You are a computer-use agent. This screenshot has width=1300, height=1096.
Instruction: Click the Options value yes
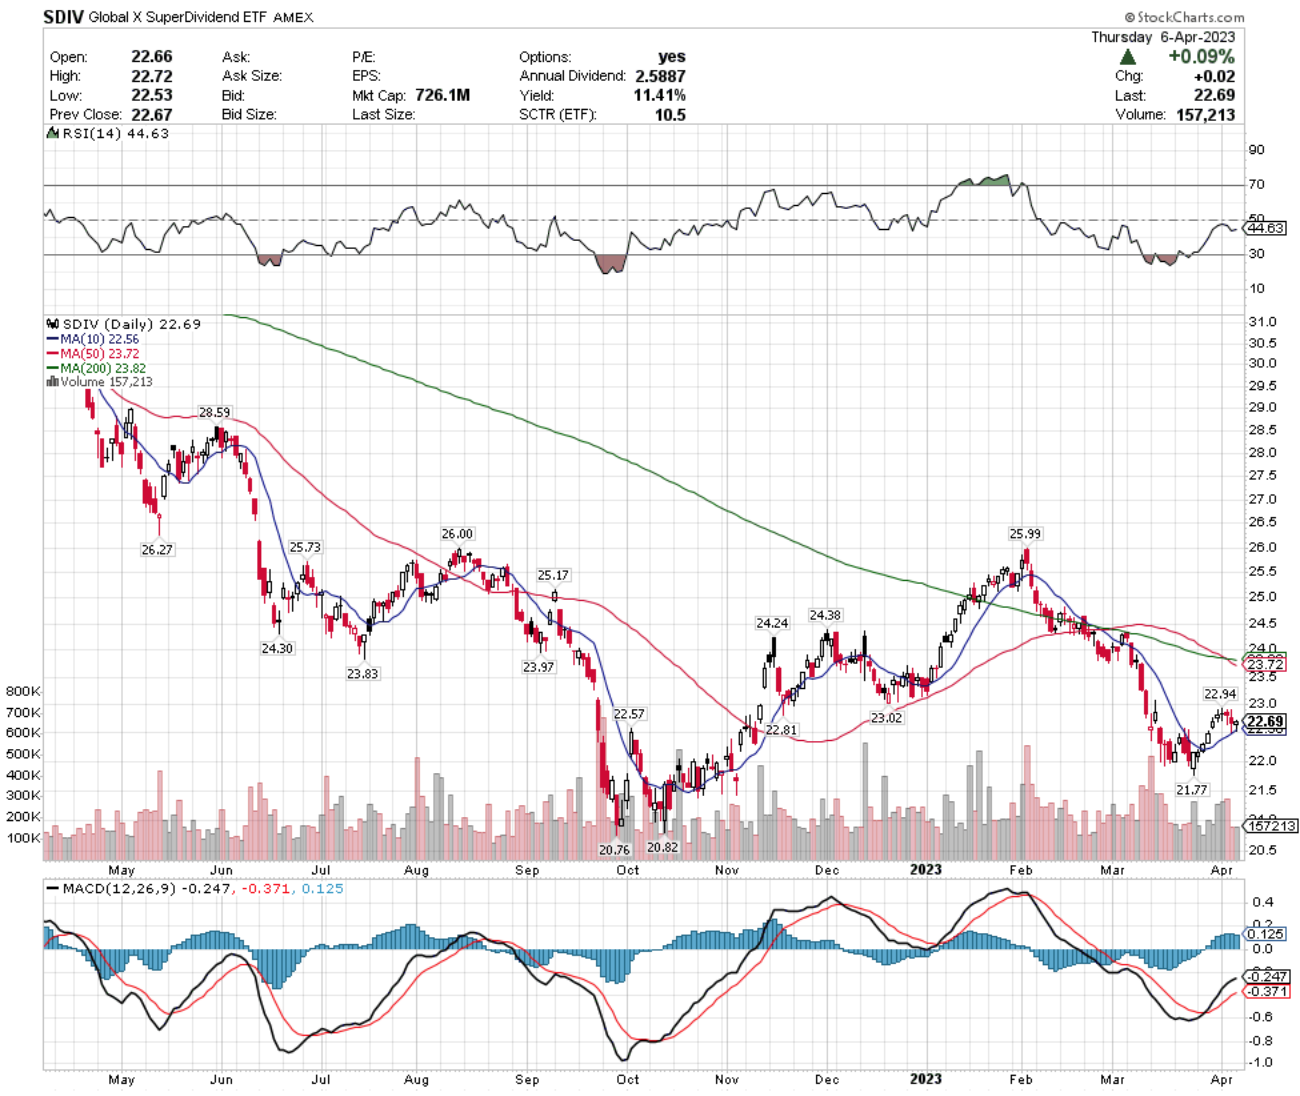click(672, 57)
